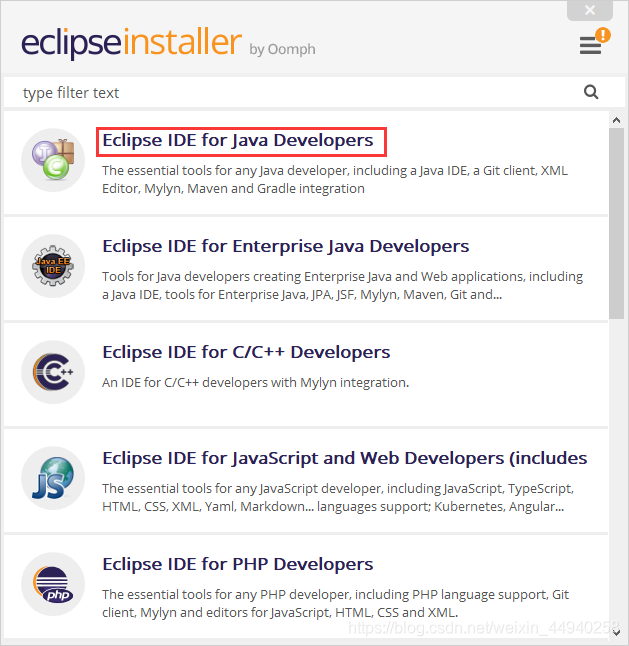Click the JavaScript package description text
This screenshot has width=629, height=646.
point(338,497)
